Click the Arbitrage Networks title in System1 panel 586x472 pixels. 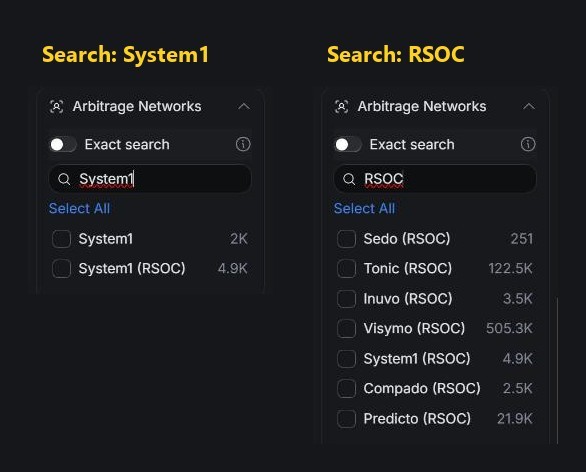pyautogui.click(x=137, y=107)
